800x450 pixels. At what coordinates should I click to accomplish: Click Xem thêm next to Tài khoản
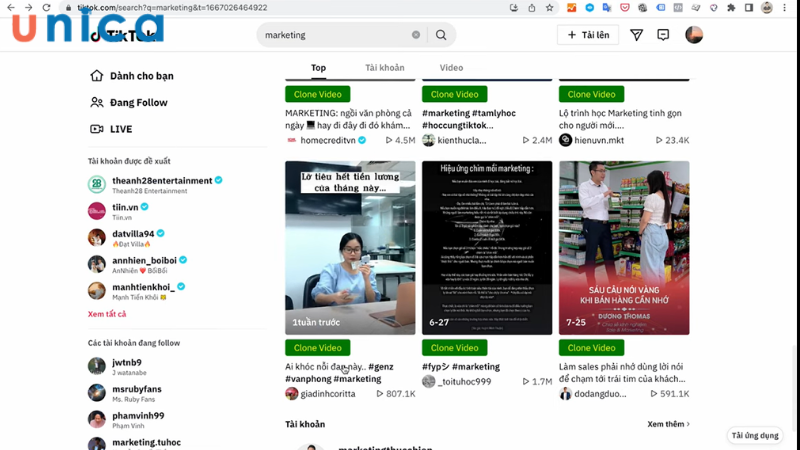coord(668,424)
